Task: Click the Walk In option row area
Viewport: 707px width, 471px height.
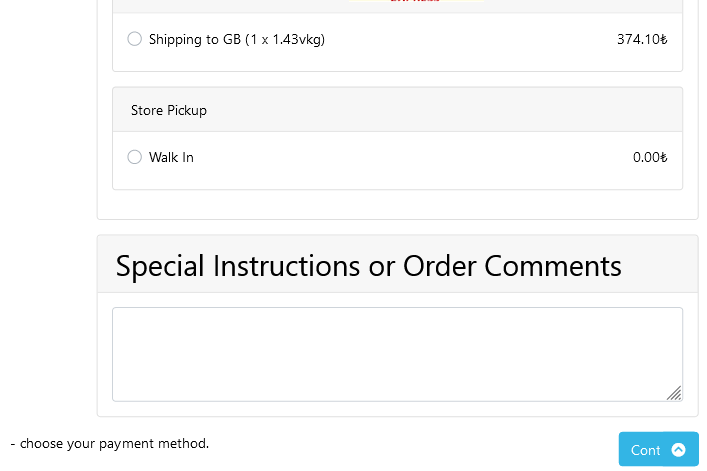Action: (x=397, y=160)
